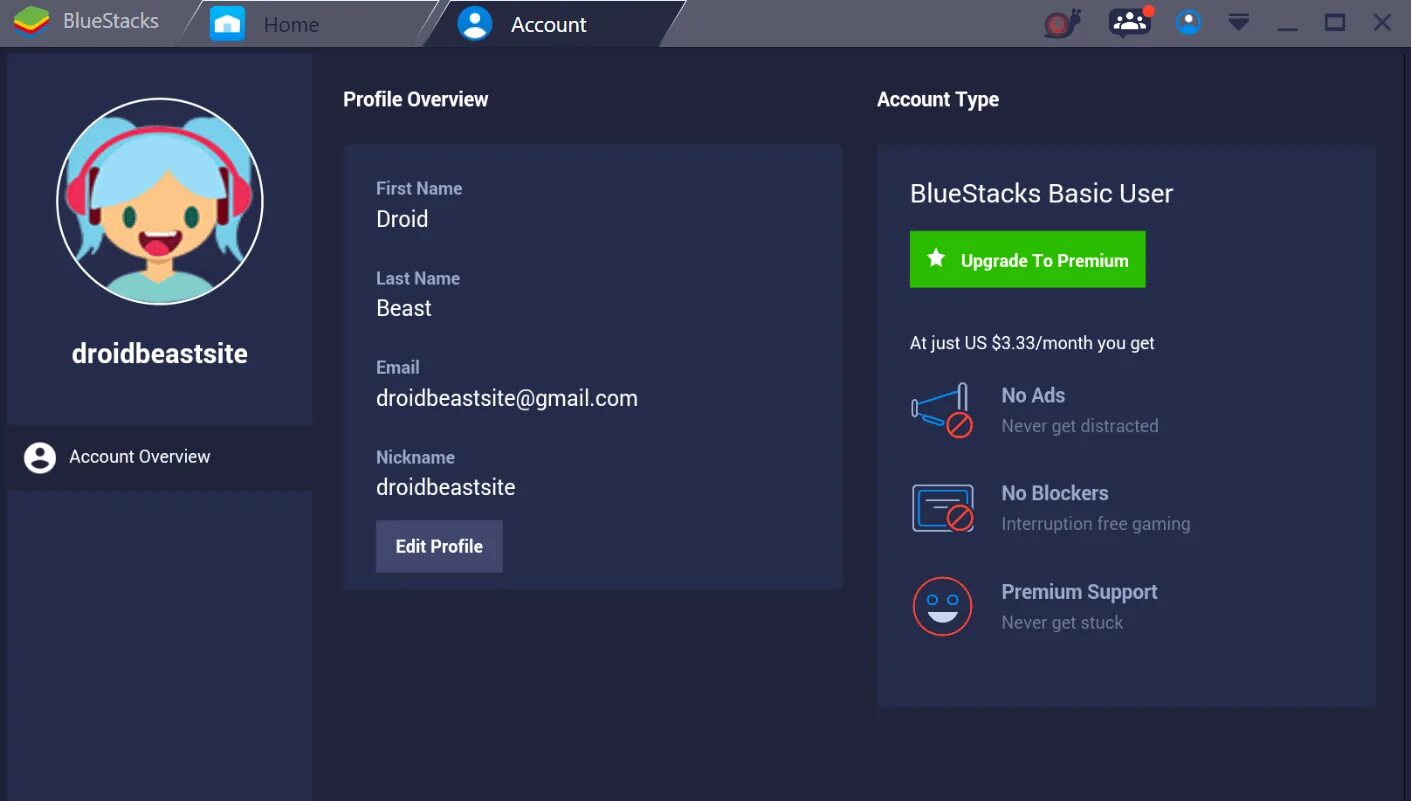
Task: Click the No Ads feature title
Action: [1033, 395]
